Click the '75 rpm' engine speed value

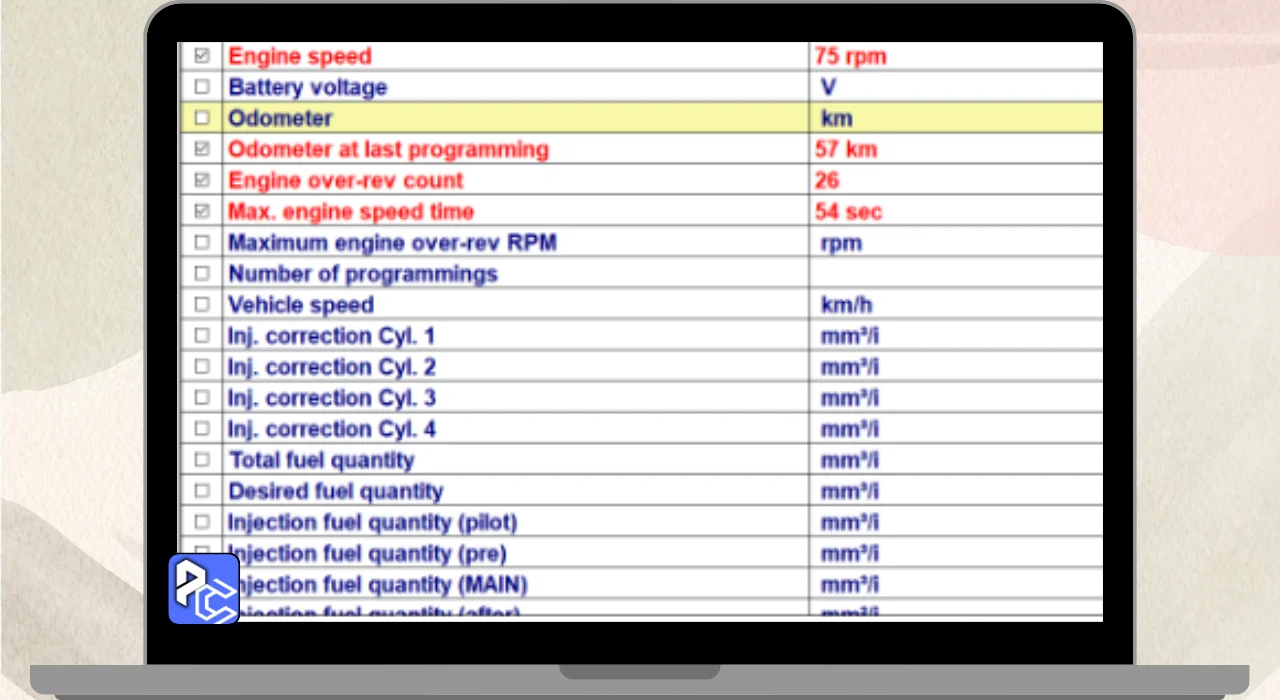(850, 56)
